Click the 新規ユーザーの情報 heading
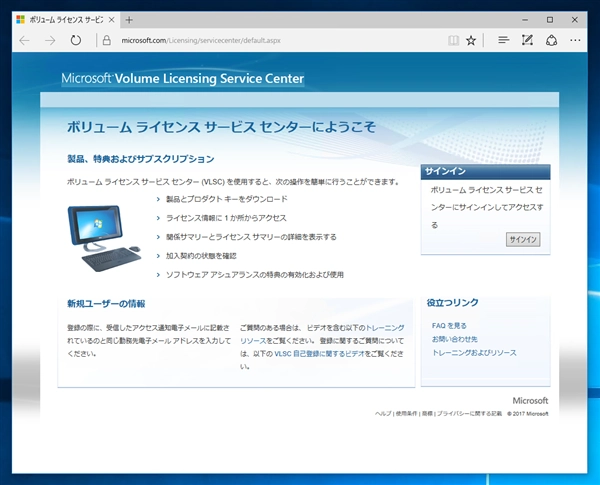 (x=106, y=304)
